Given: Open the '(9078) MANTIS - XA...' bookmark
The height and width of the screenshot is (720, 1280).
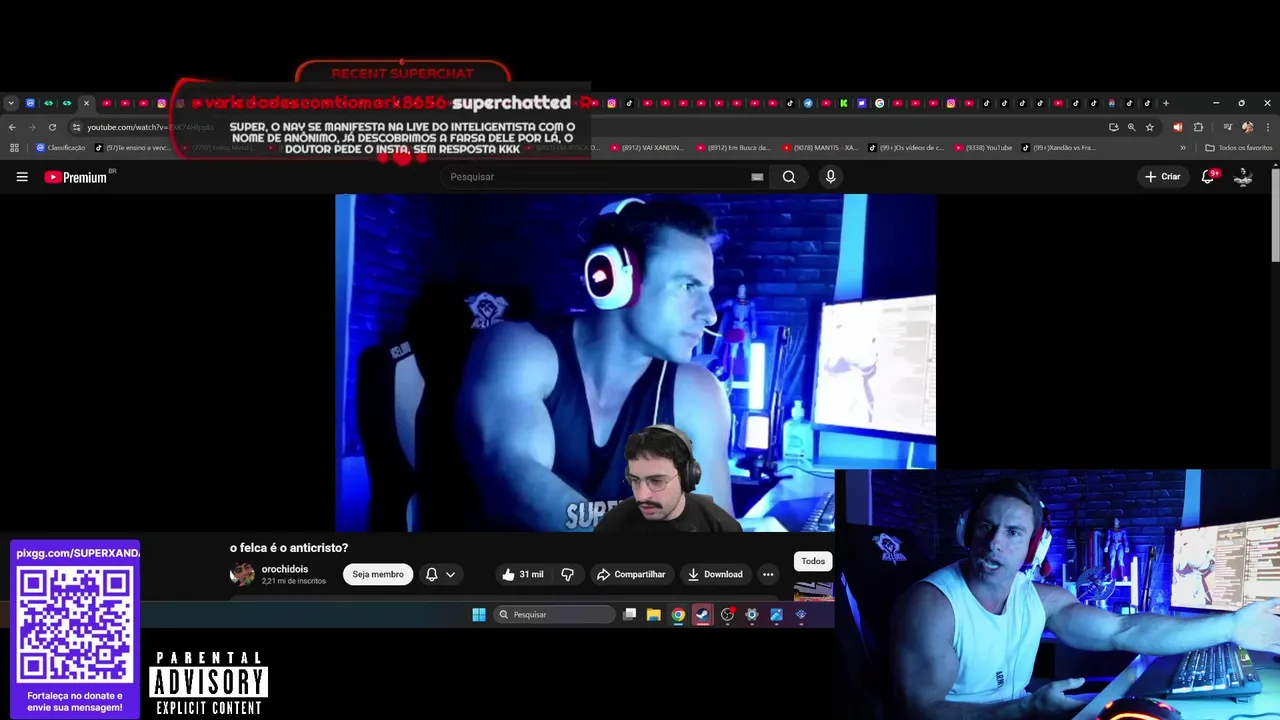Looking at the screenshot, I should pos(819,147).
